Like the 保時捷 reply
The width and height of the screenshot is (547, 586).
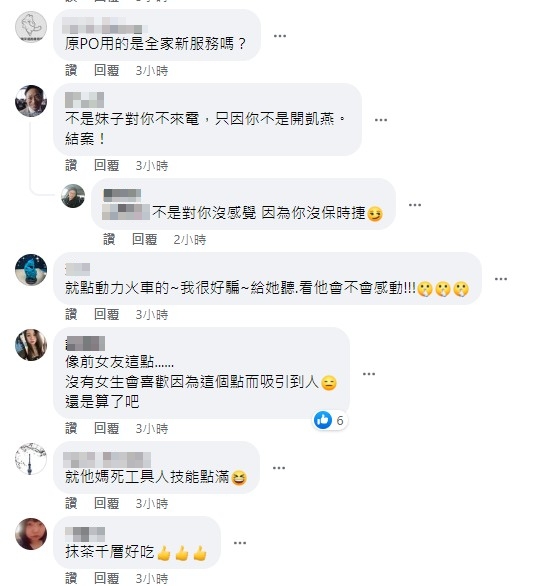pos(109,239)
